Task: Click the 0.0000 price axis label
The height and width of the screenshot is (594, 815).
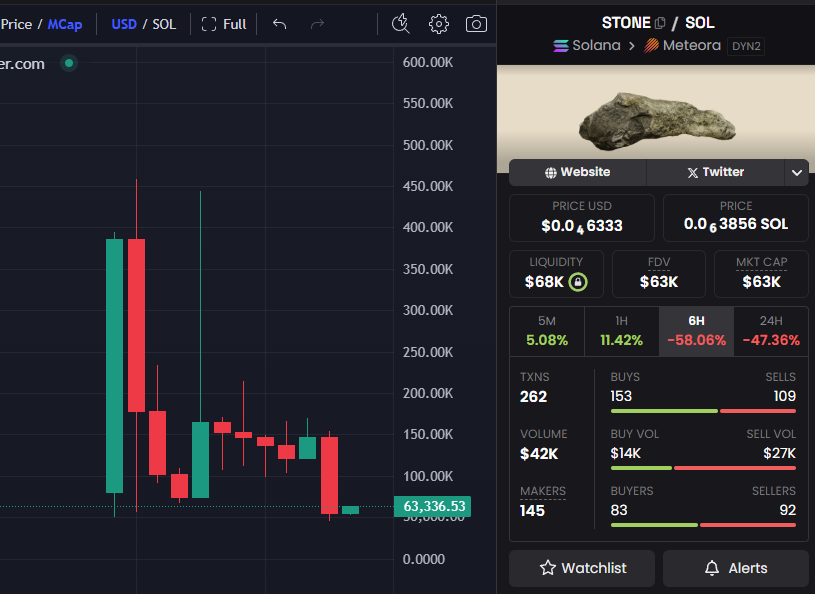Action: click(x=424, y=559)
